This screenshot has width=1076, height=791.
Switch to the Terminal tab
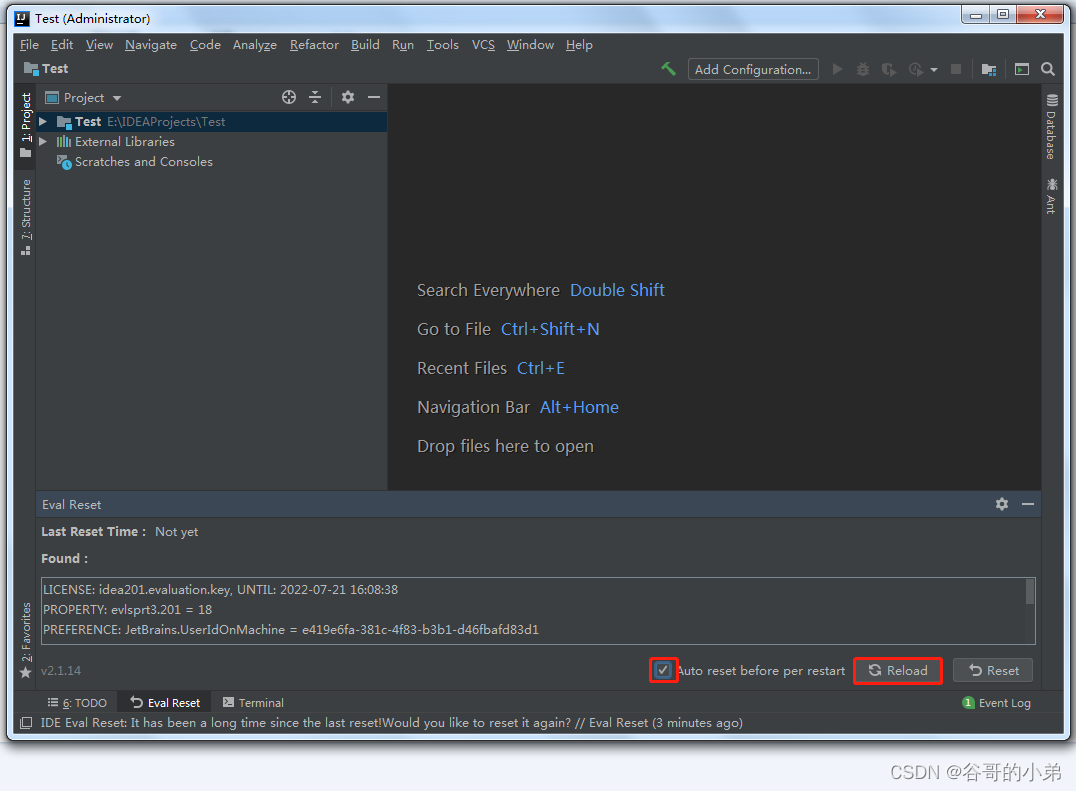click(253, 703)
